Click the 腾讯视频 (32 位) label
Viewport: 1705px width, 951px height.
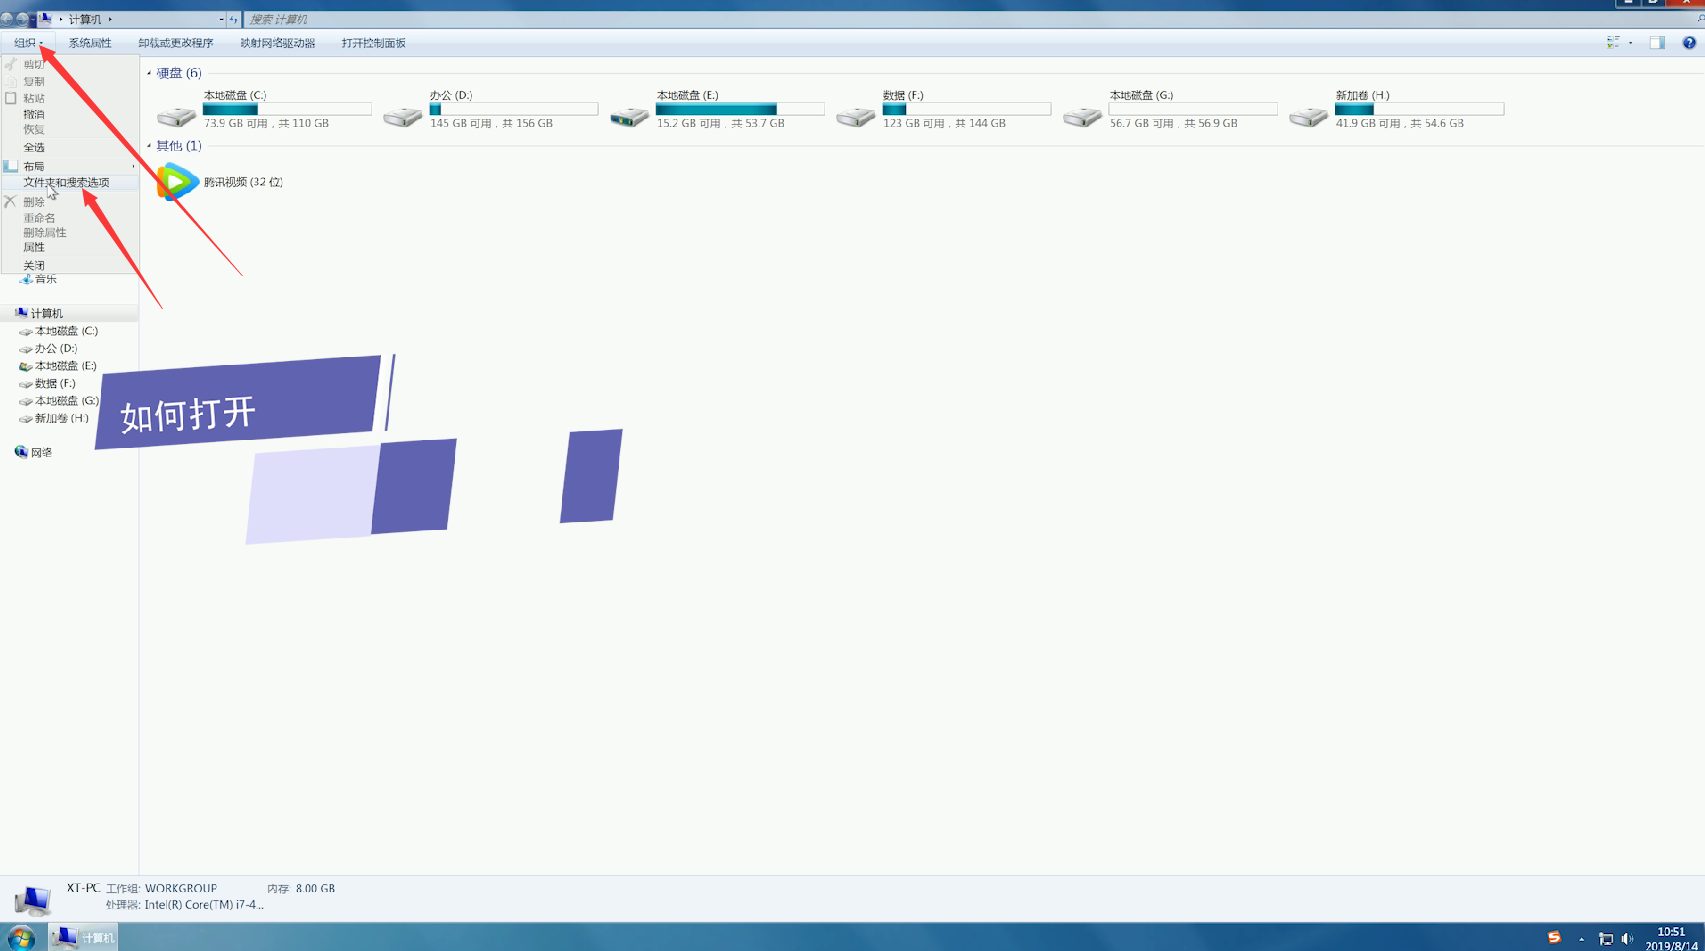[x=243, y=182]
